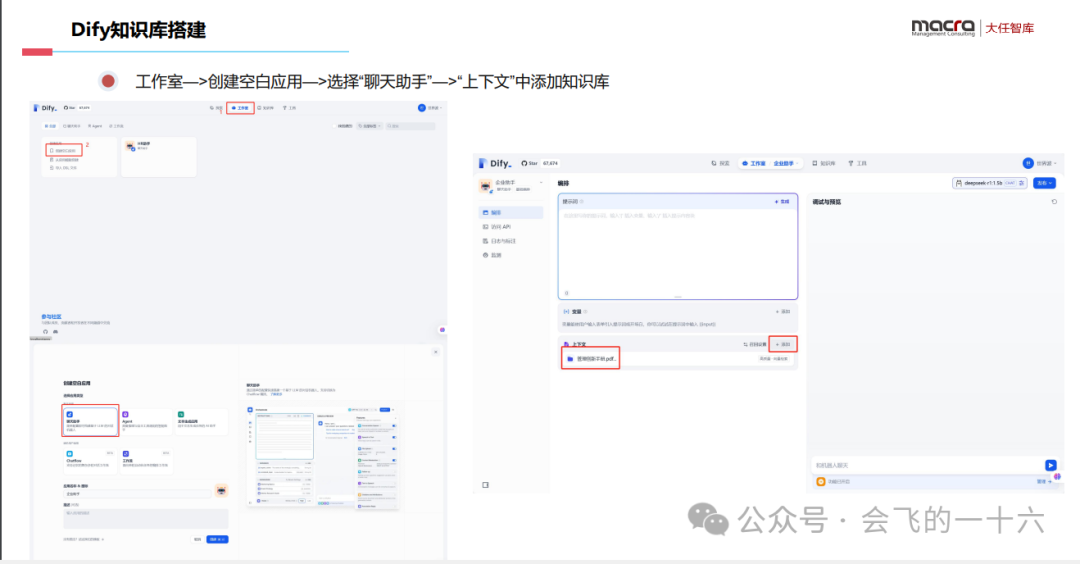Click the 聊天助手 preview image in the dialog
Viewport: 1080px width, 564px height.
(x=322, y=457)
